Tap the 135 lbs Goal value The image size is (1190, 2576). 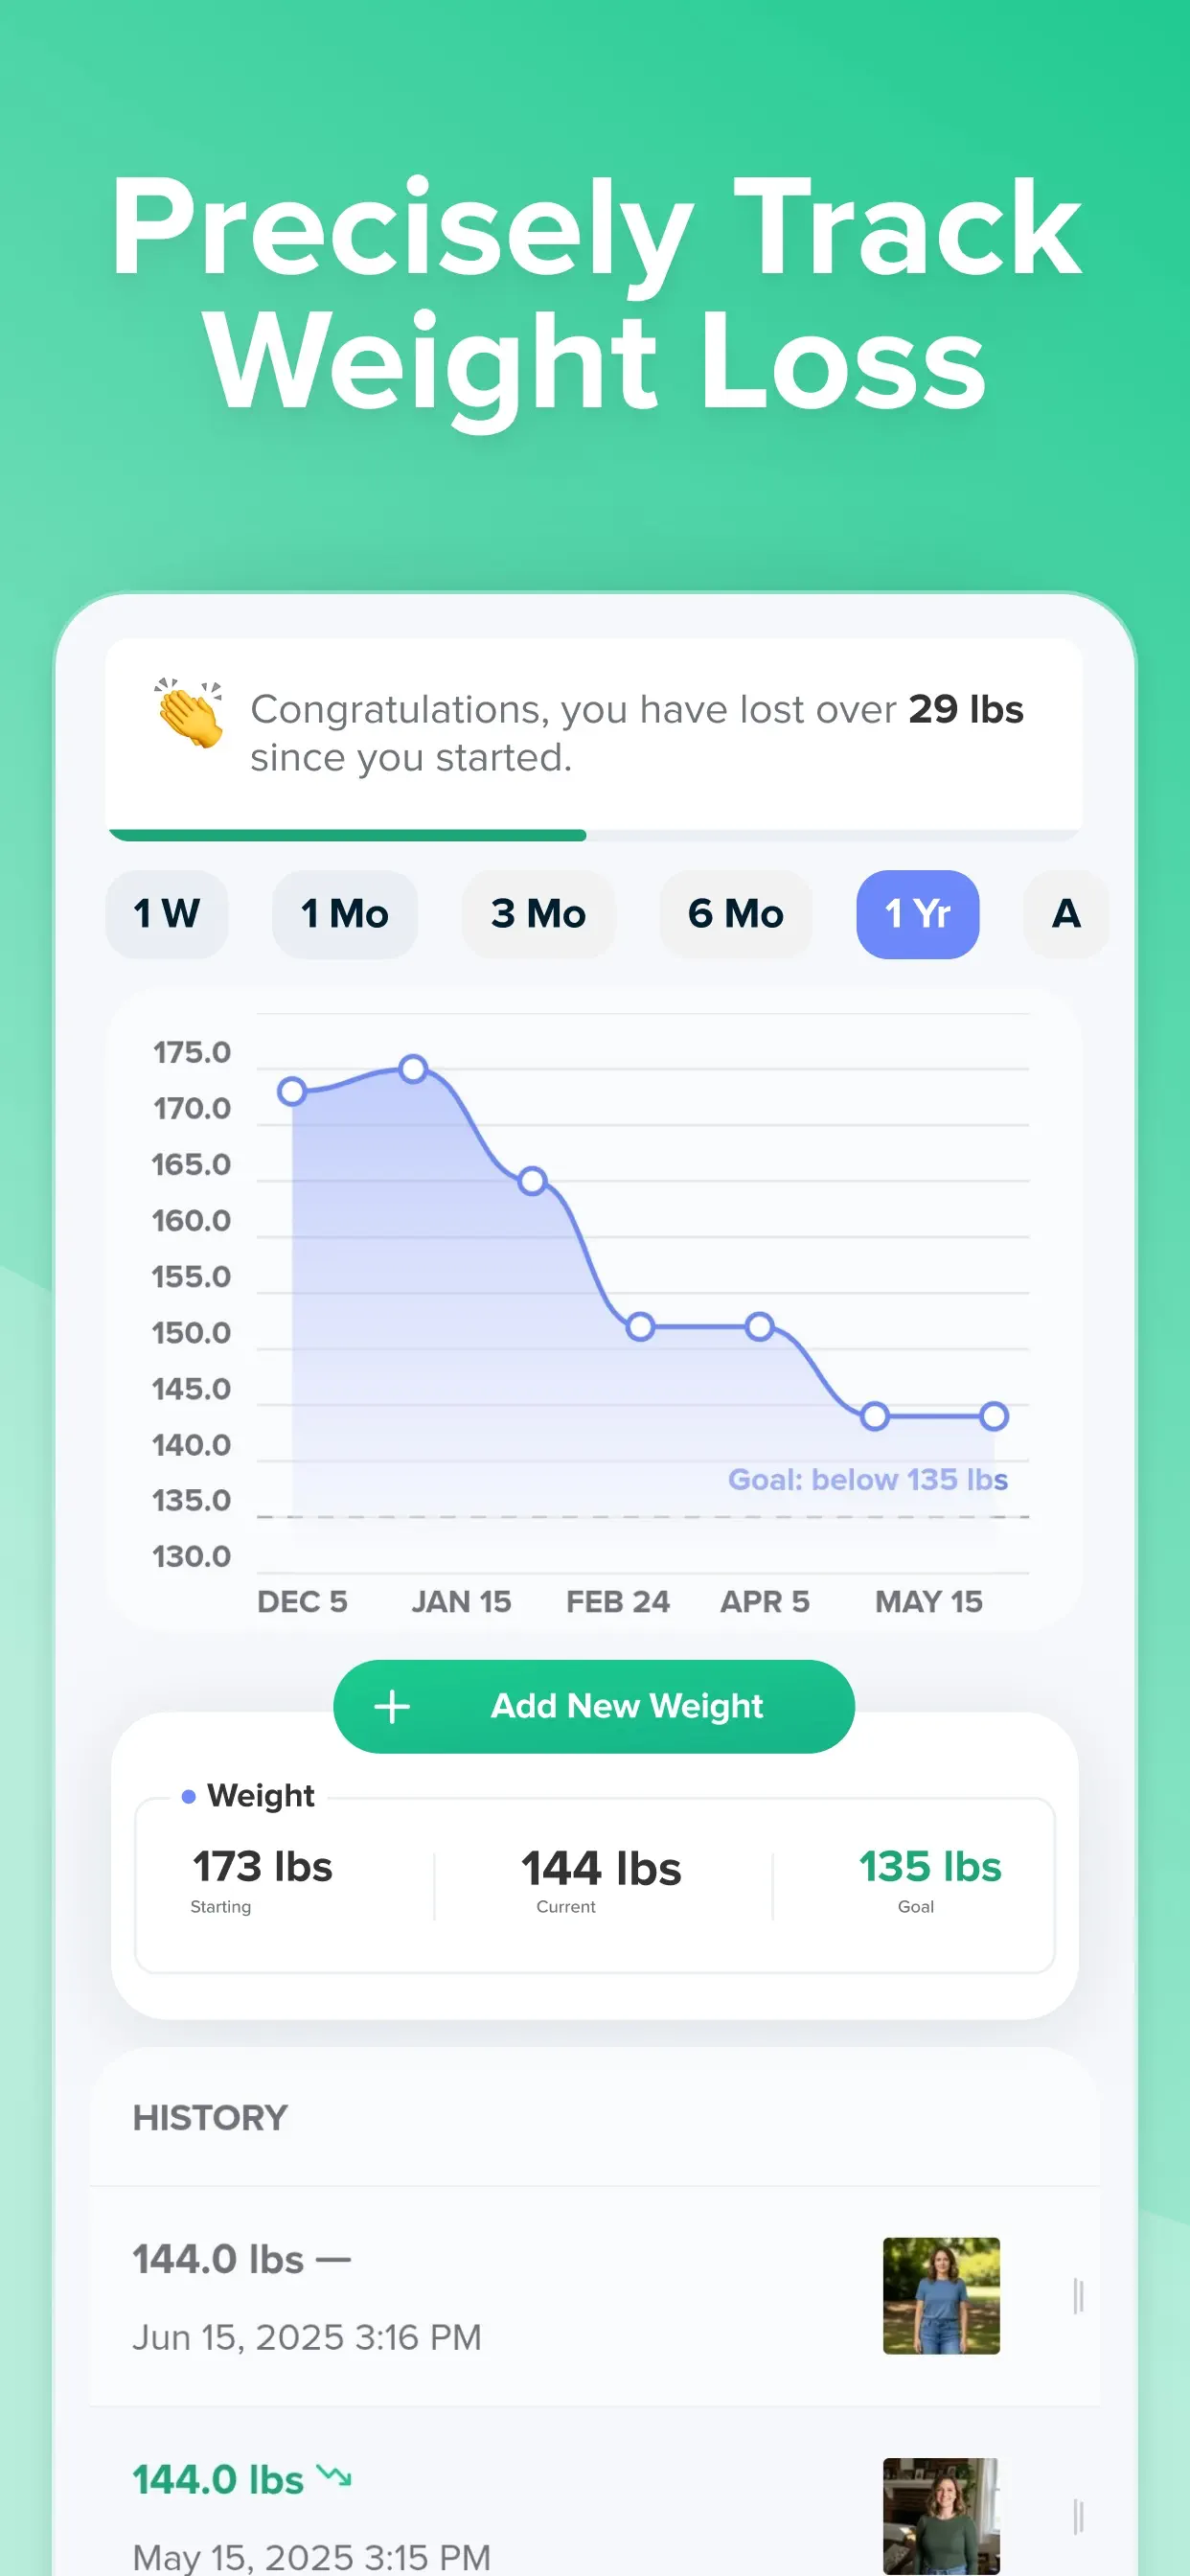click(930, 1867)
